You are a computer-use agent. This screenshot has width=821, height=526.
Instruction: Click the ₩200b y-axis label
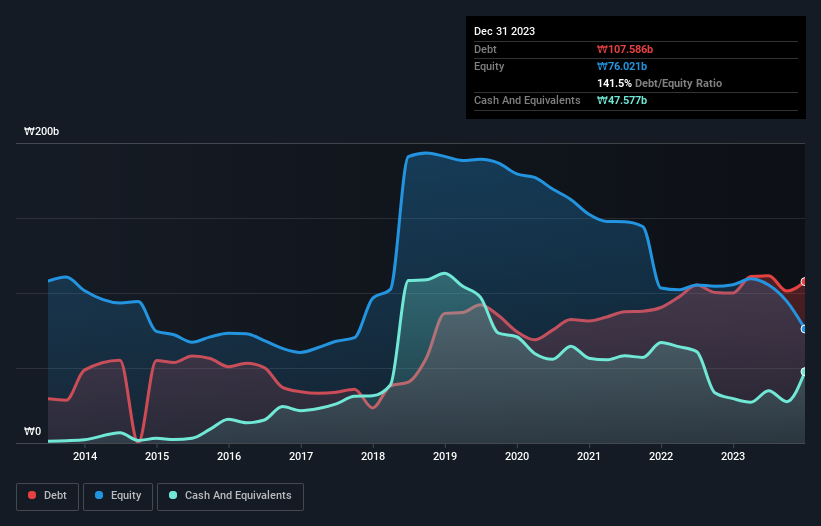point(41,131)
